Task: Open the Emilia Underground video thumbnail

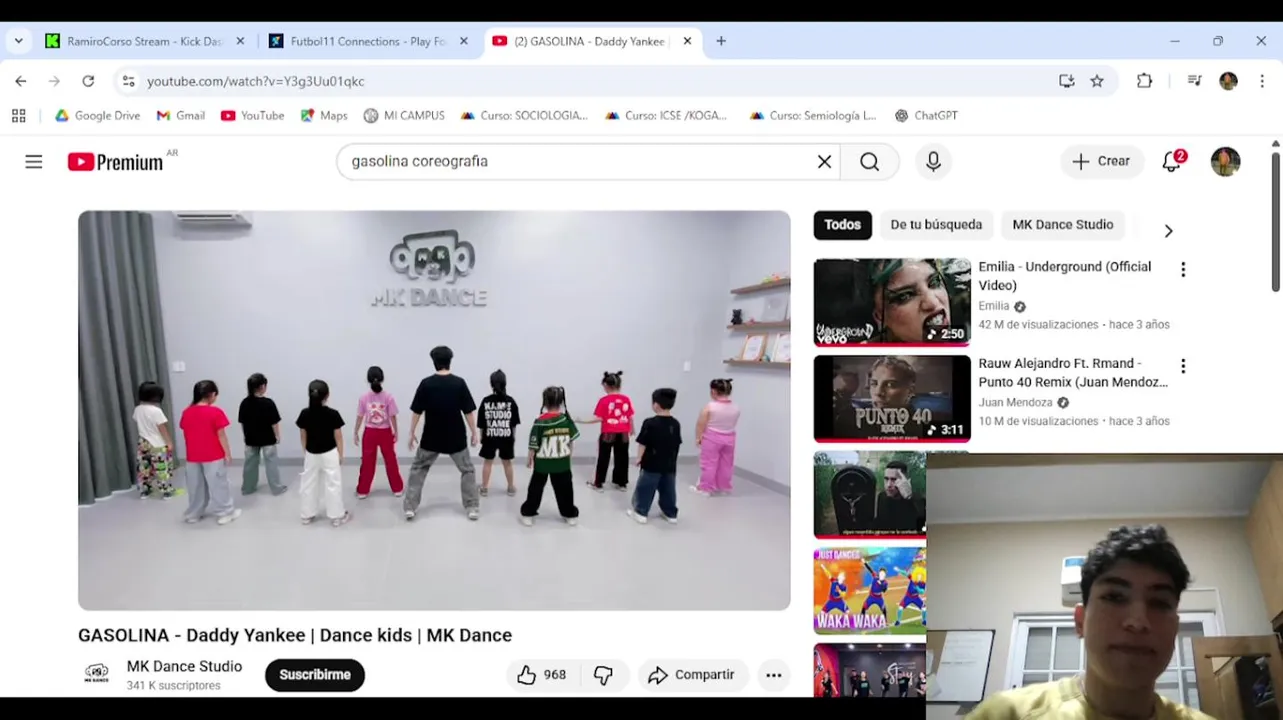Action: point(892,302)
